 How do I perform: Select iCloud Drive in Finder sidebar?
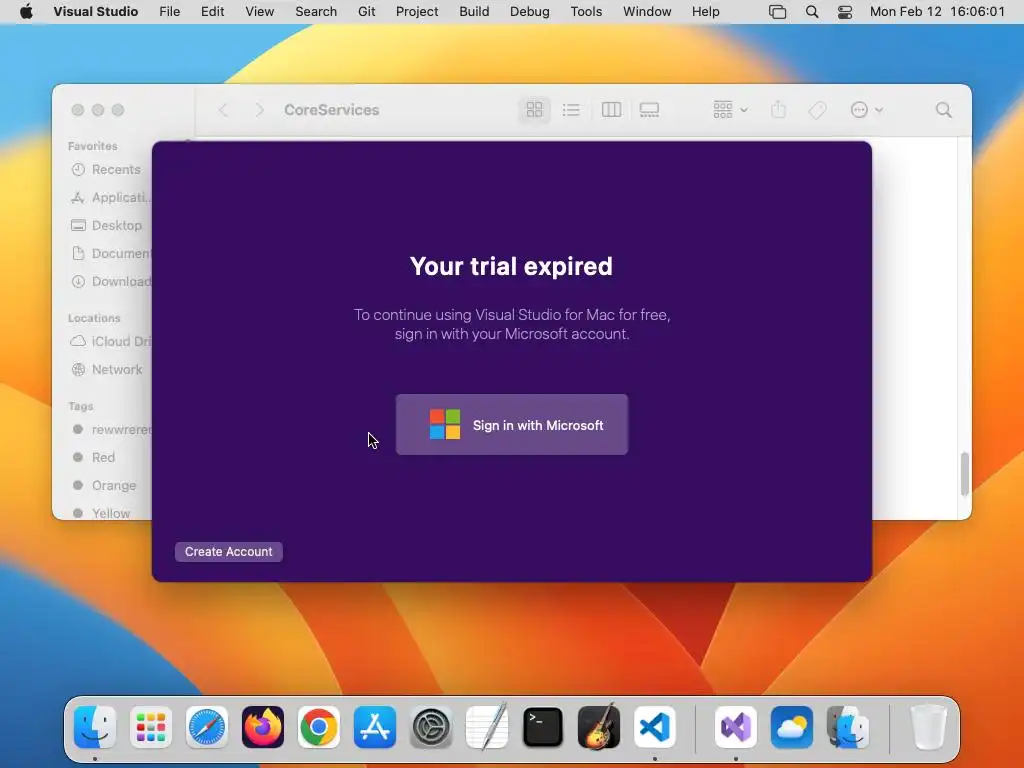[110, 341]
